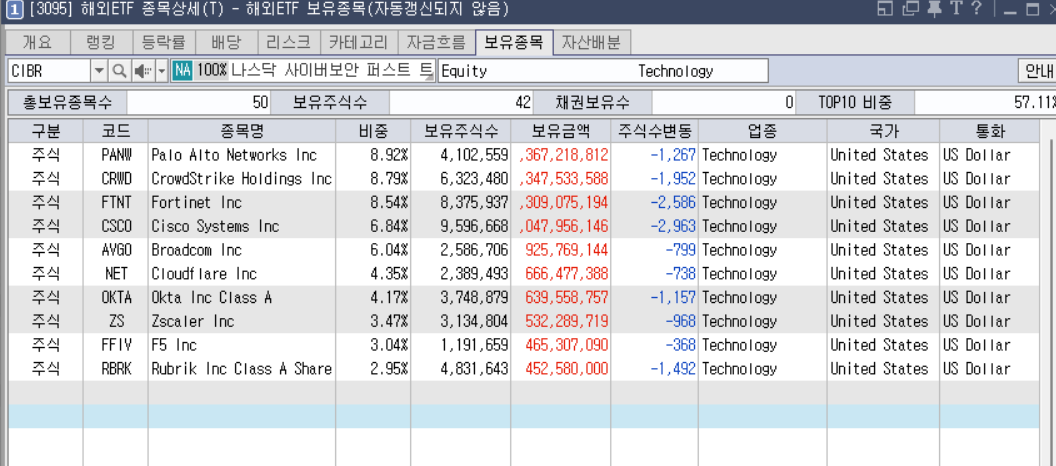The width and height of the screenshot is (1056, 466).
Task: Sort by the 코드 column header
Action: (116, 131)
